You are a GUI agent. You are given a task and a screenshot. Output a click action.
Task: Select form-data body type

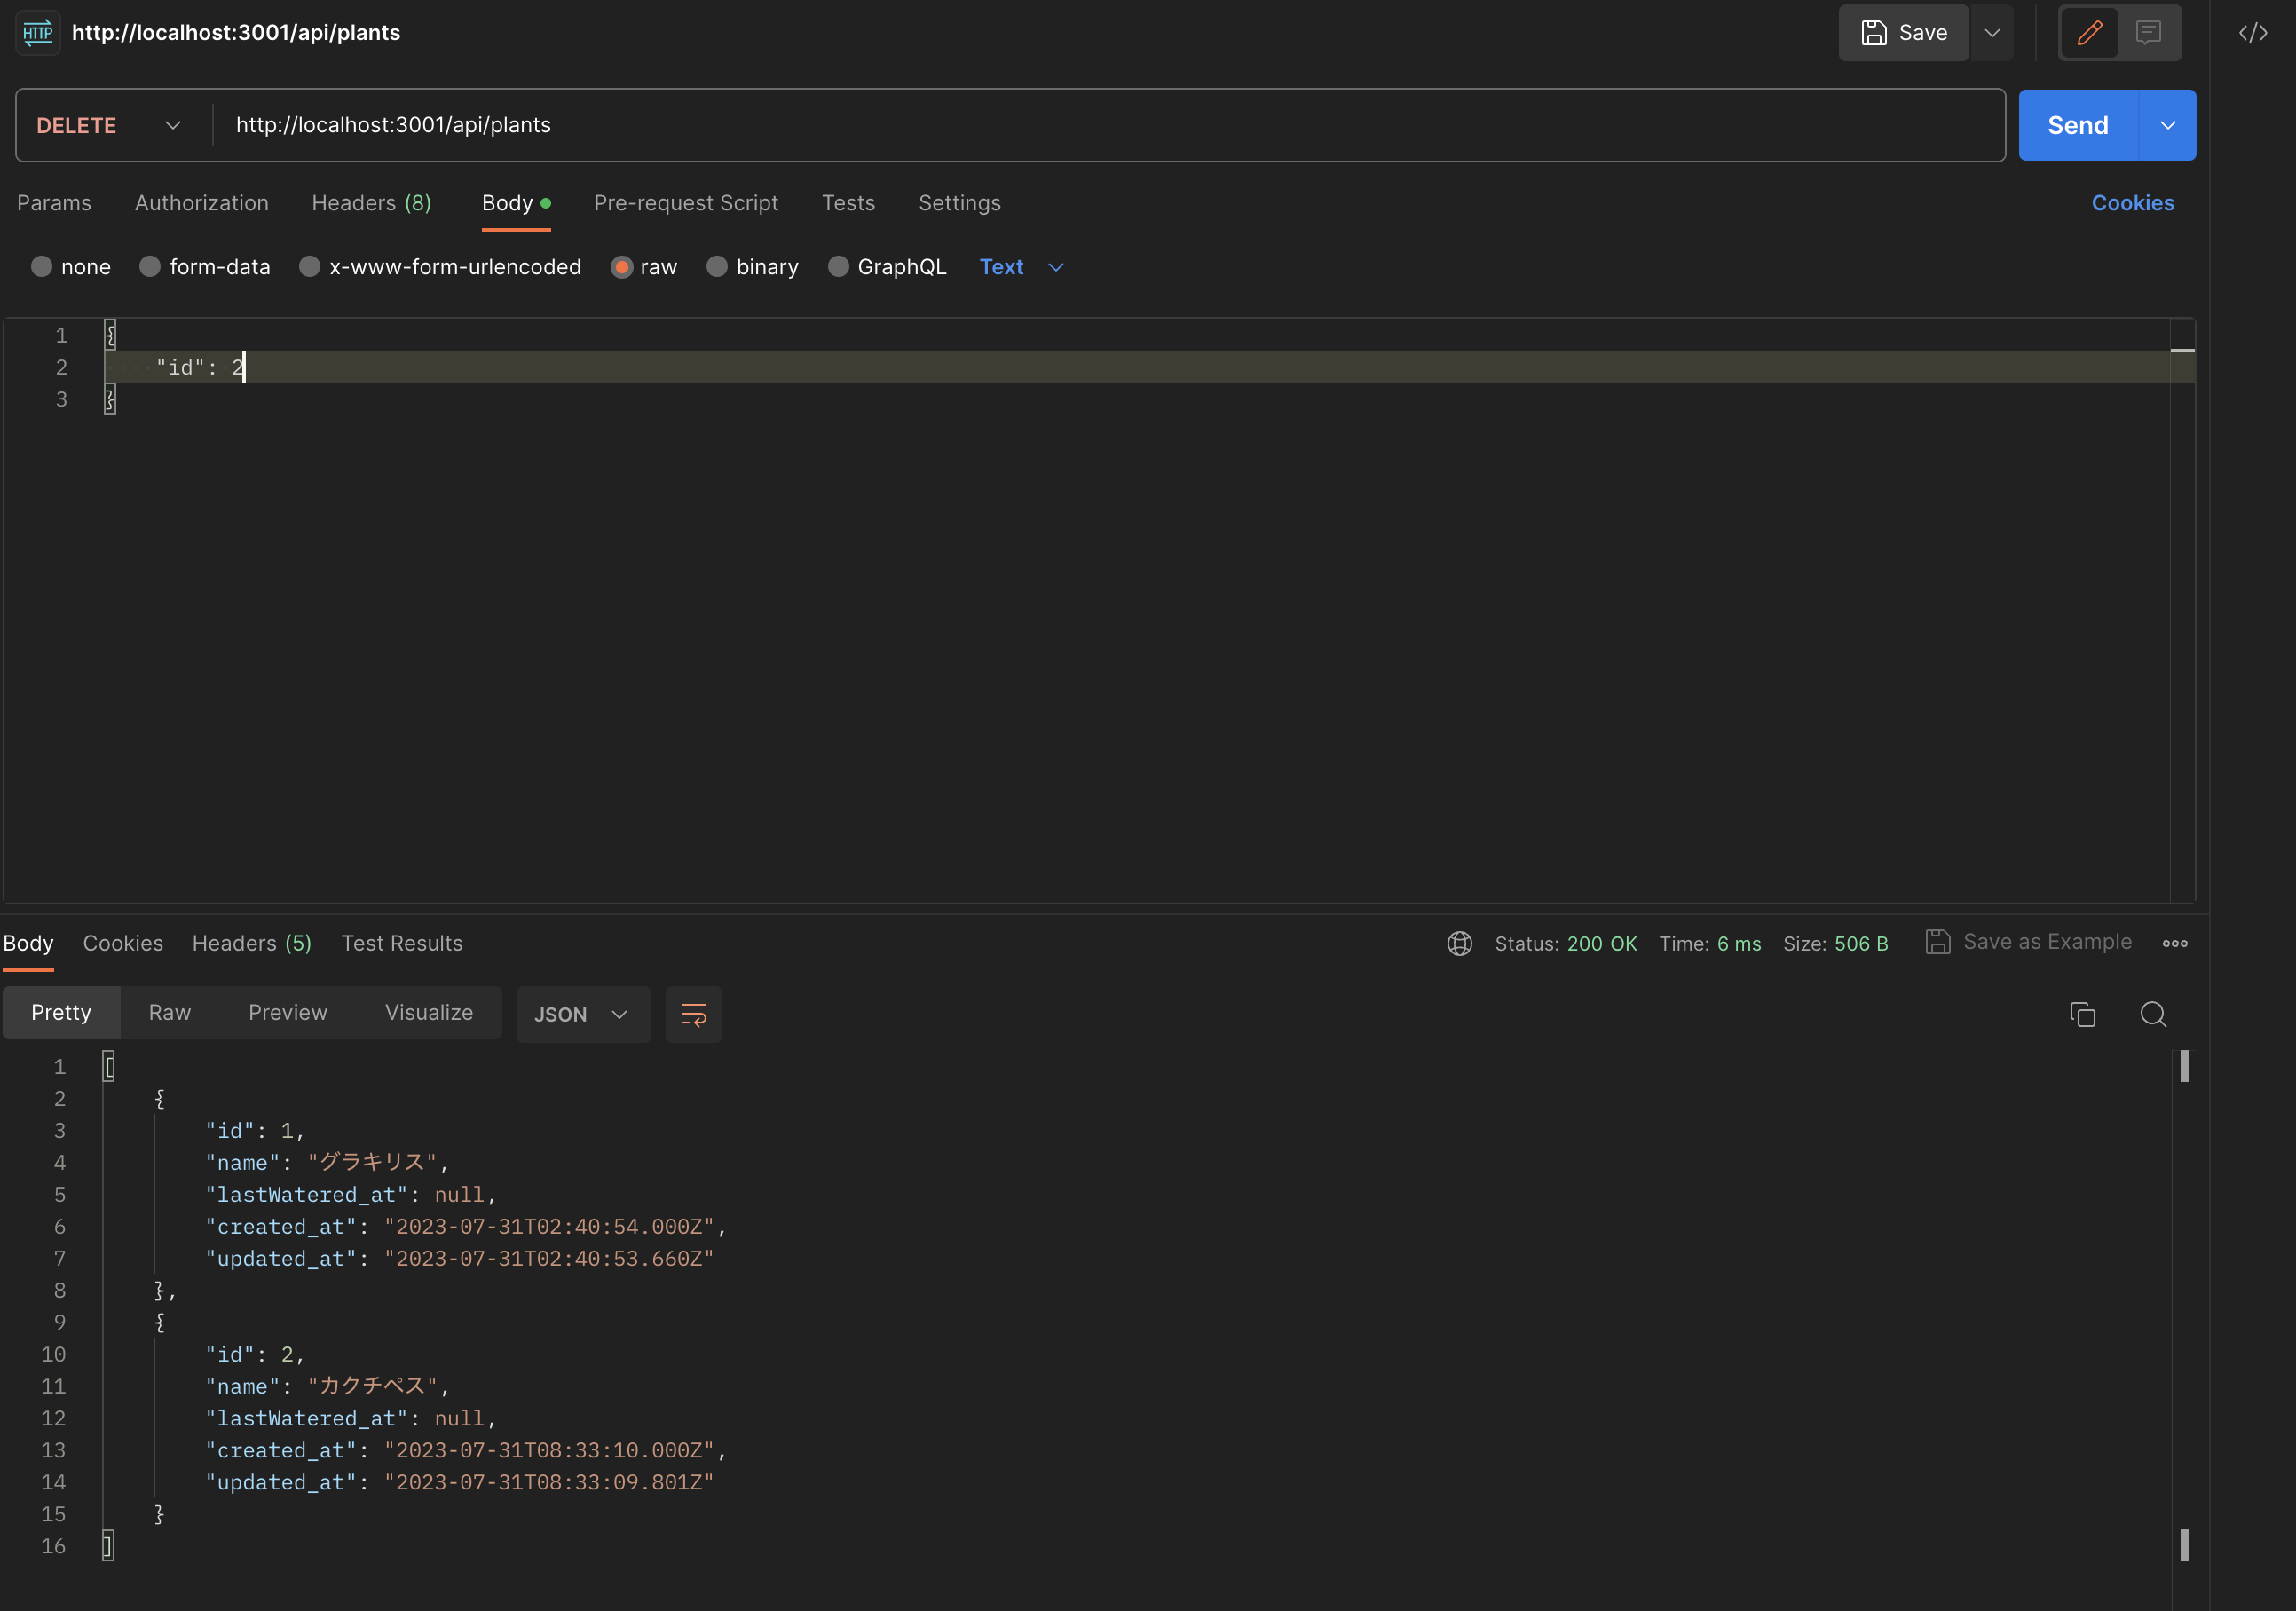point(150,267)
